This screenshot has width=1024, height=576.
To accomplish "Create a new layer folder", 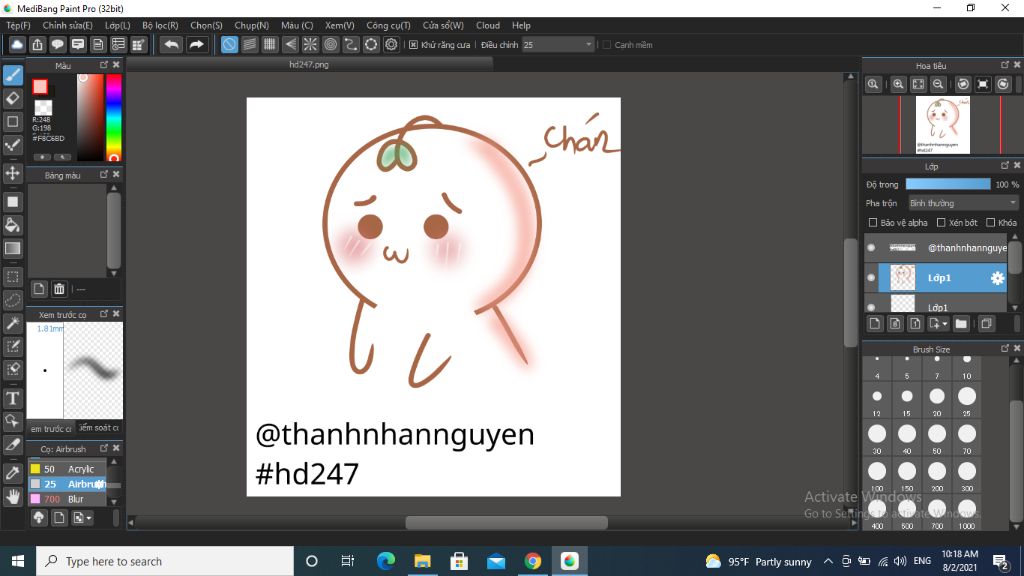I will point(961,323).
